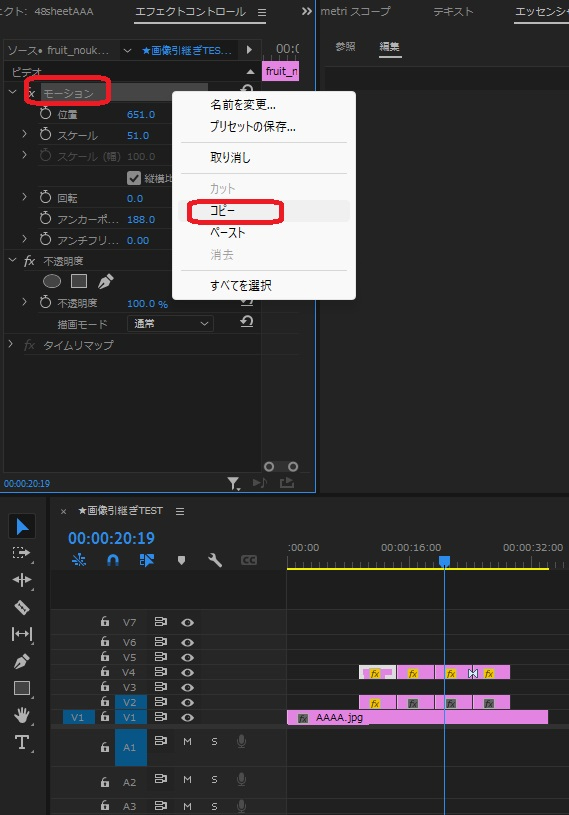Switch to テキスト panel tab

453,11
